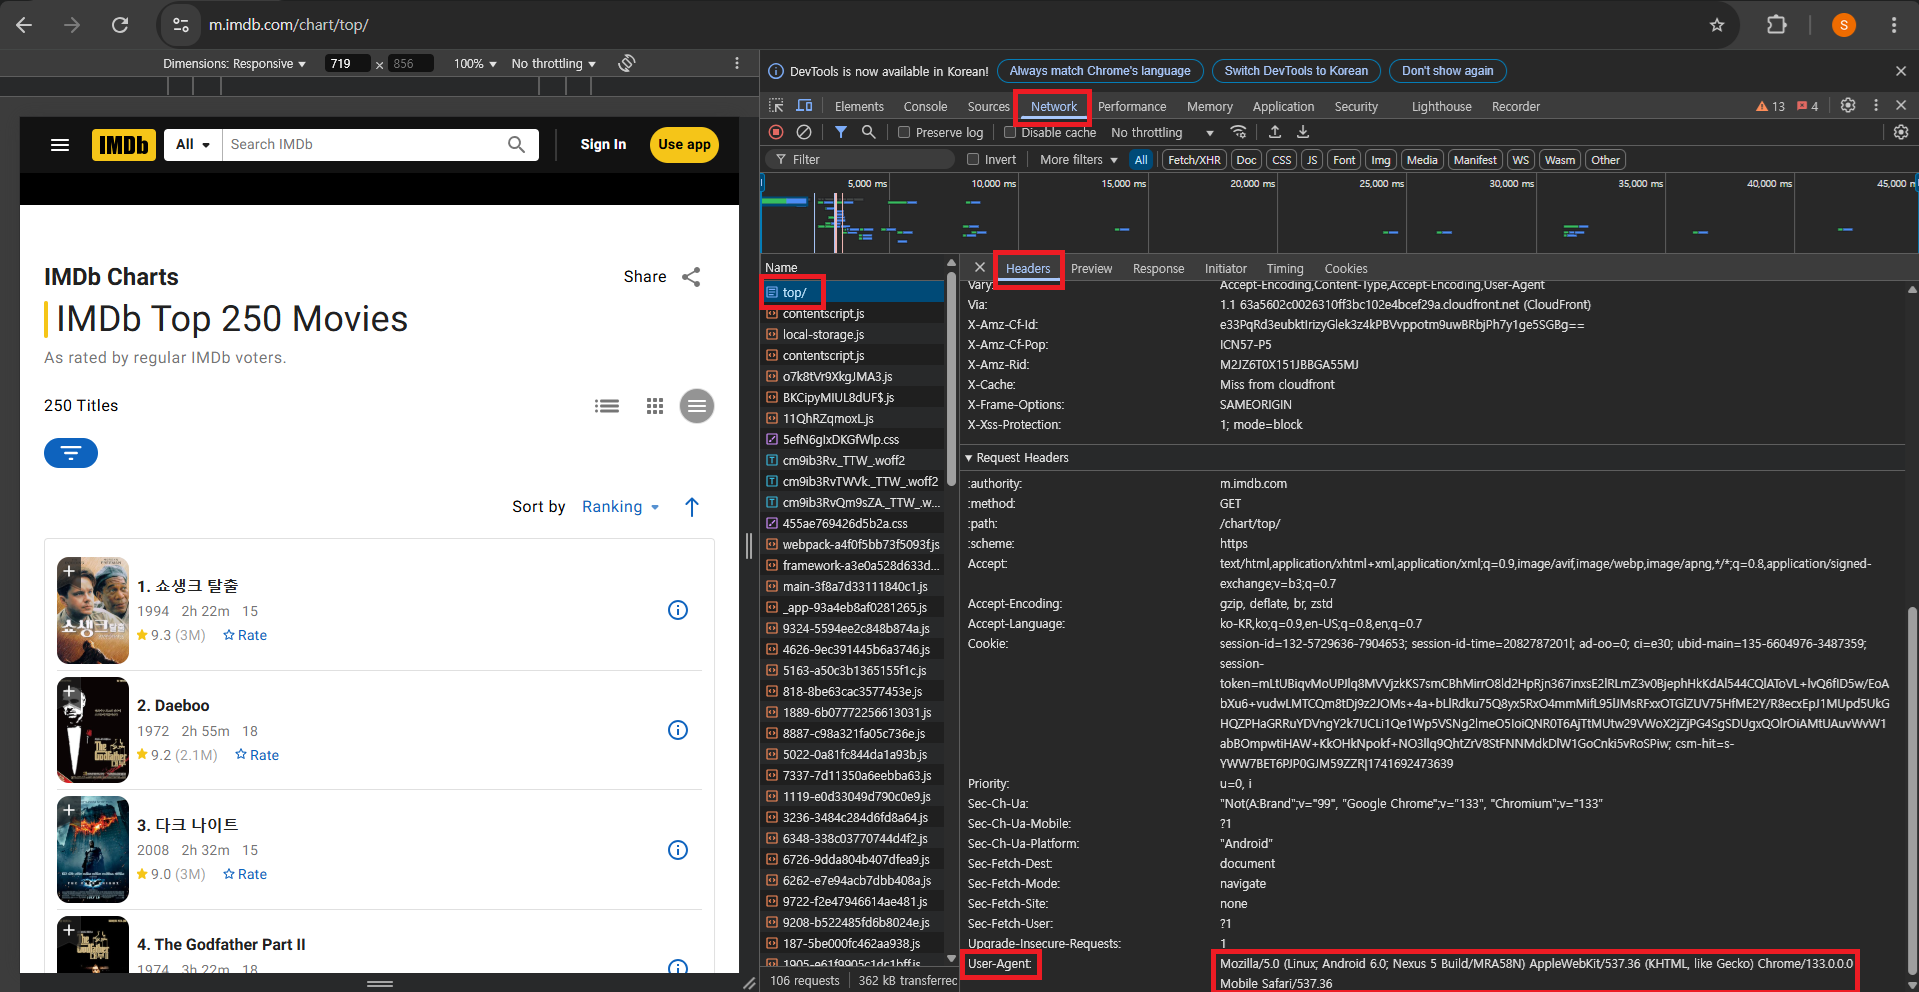Click Don't show again button
Image resolution: width=1919 pixels, height=992 pixels.
1447,71
